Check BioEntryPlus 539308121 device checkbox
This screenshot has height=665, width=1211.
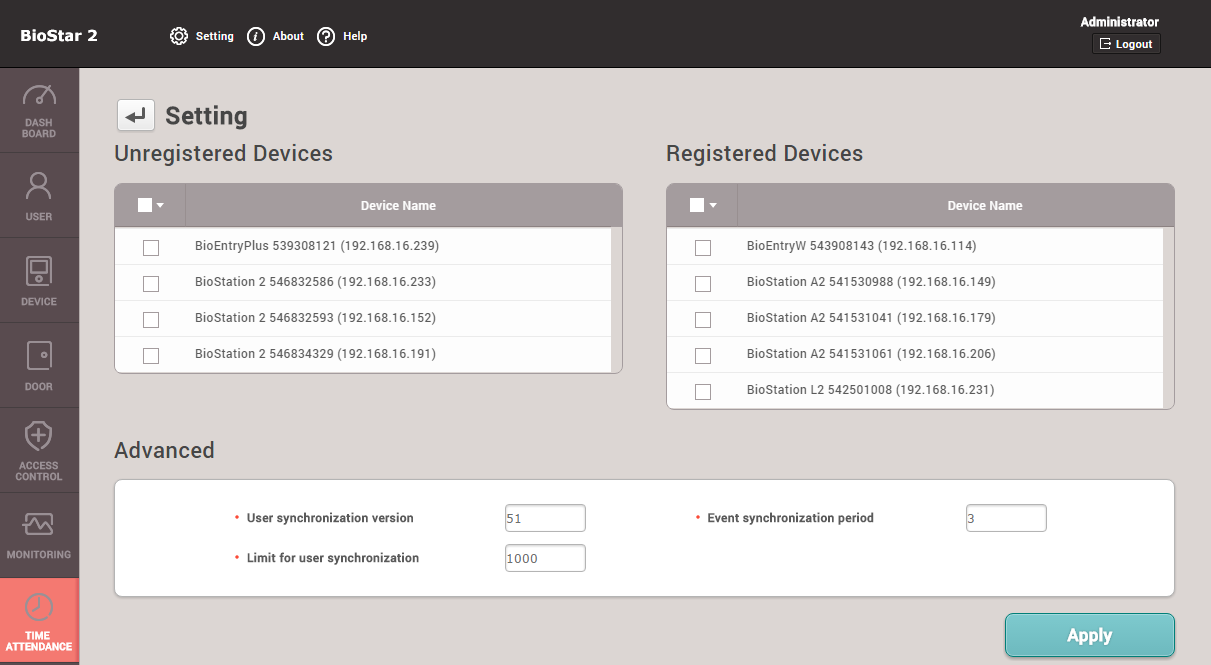click(151, 247)
